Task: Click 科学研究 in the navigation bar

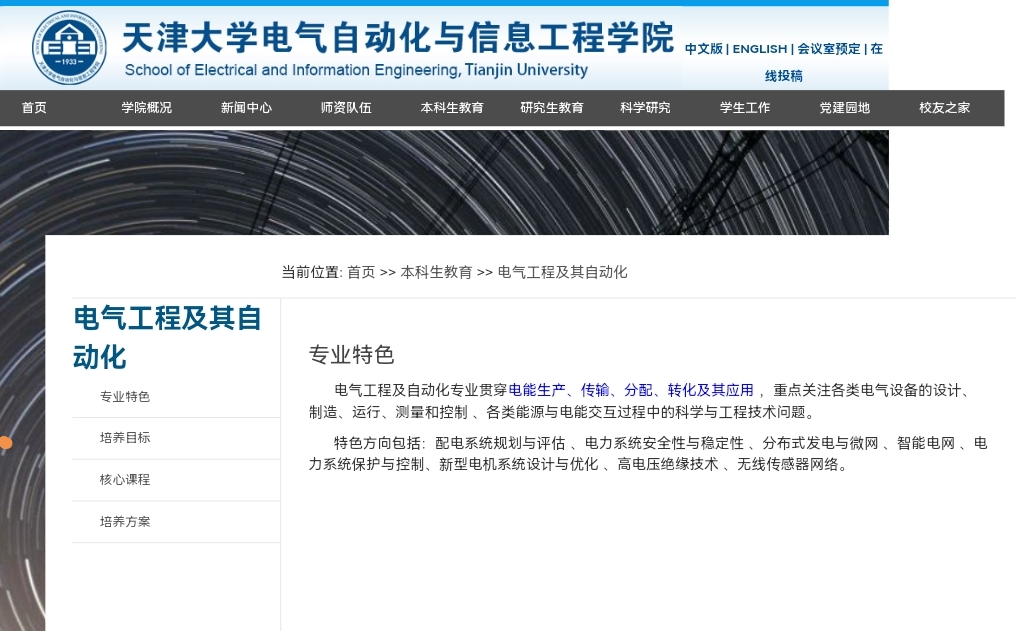Action: [645, 107]
